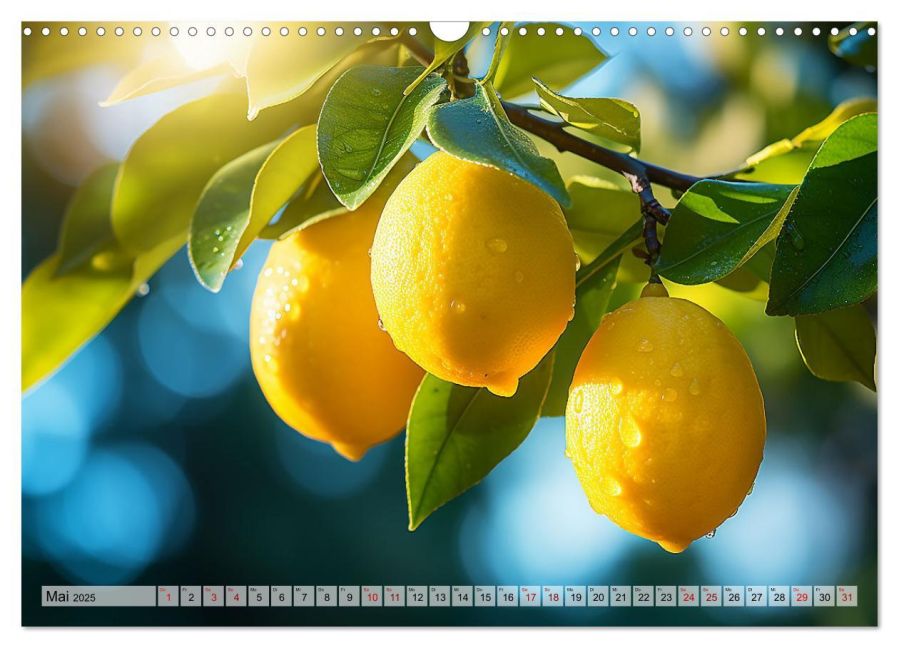The image size is (899, 648).
Task: Click day 7 calendar cell
Action: click(303, 597)
